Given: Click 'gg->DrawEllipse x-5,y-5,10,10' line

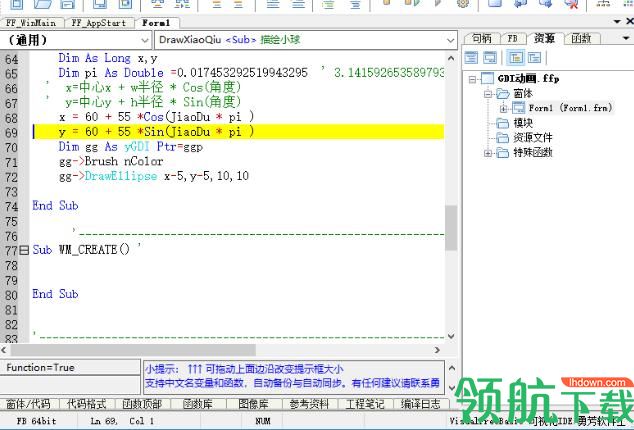Looking at the screenshot, I should coord(154,176).
